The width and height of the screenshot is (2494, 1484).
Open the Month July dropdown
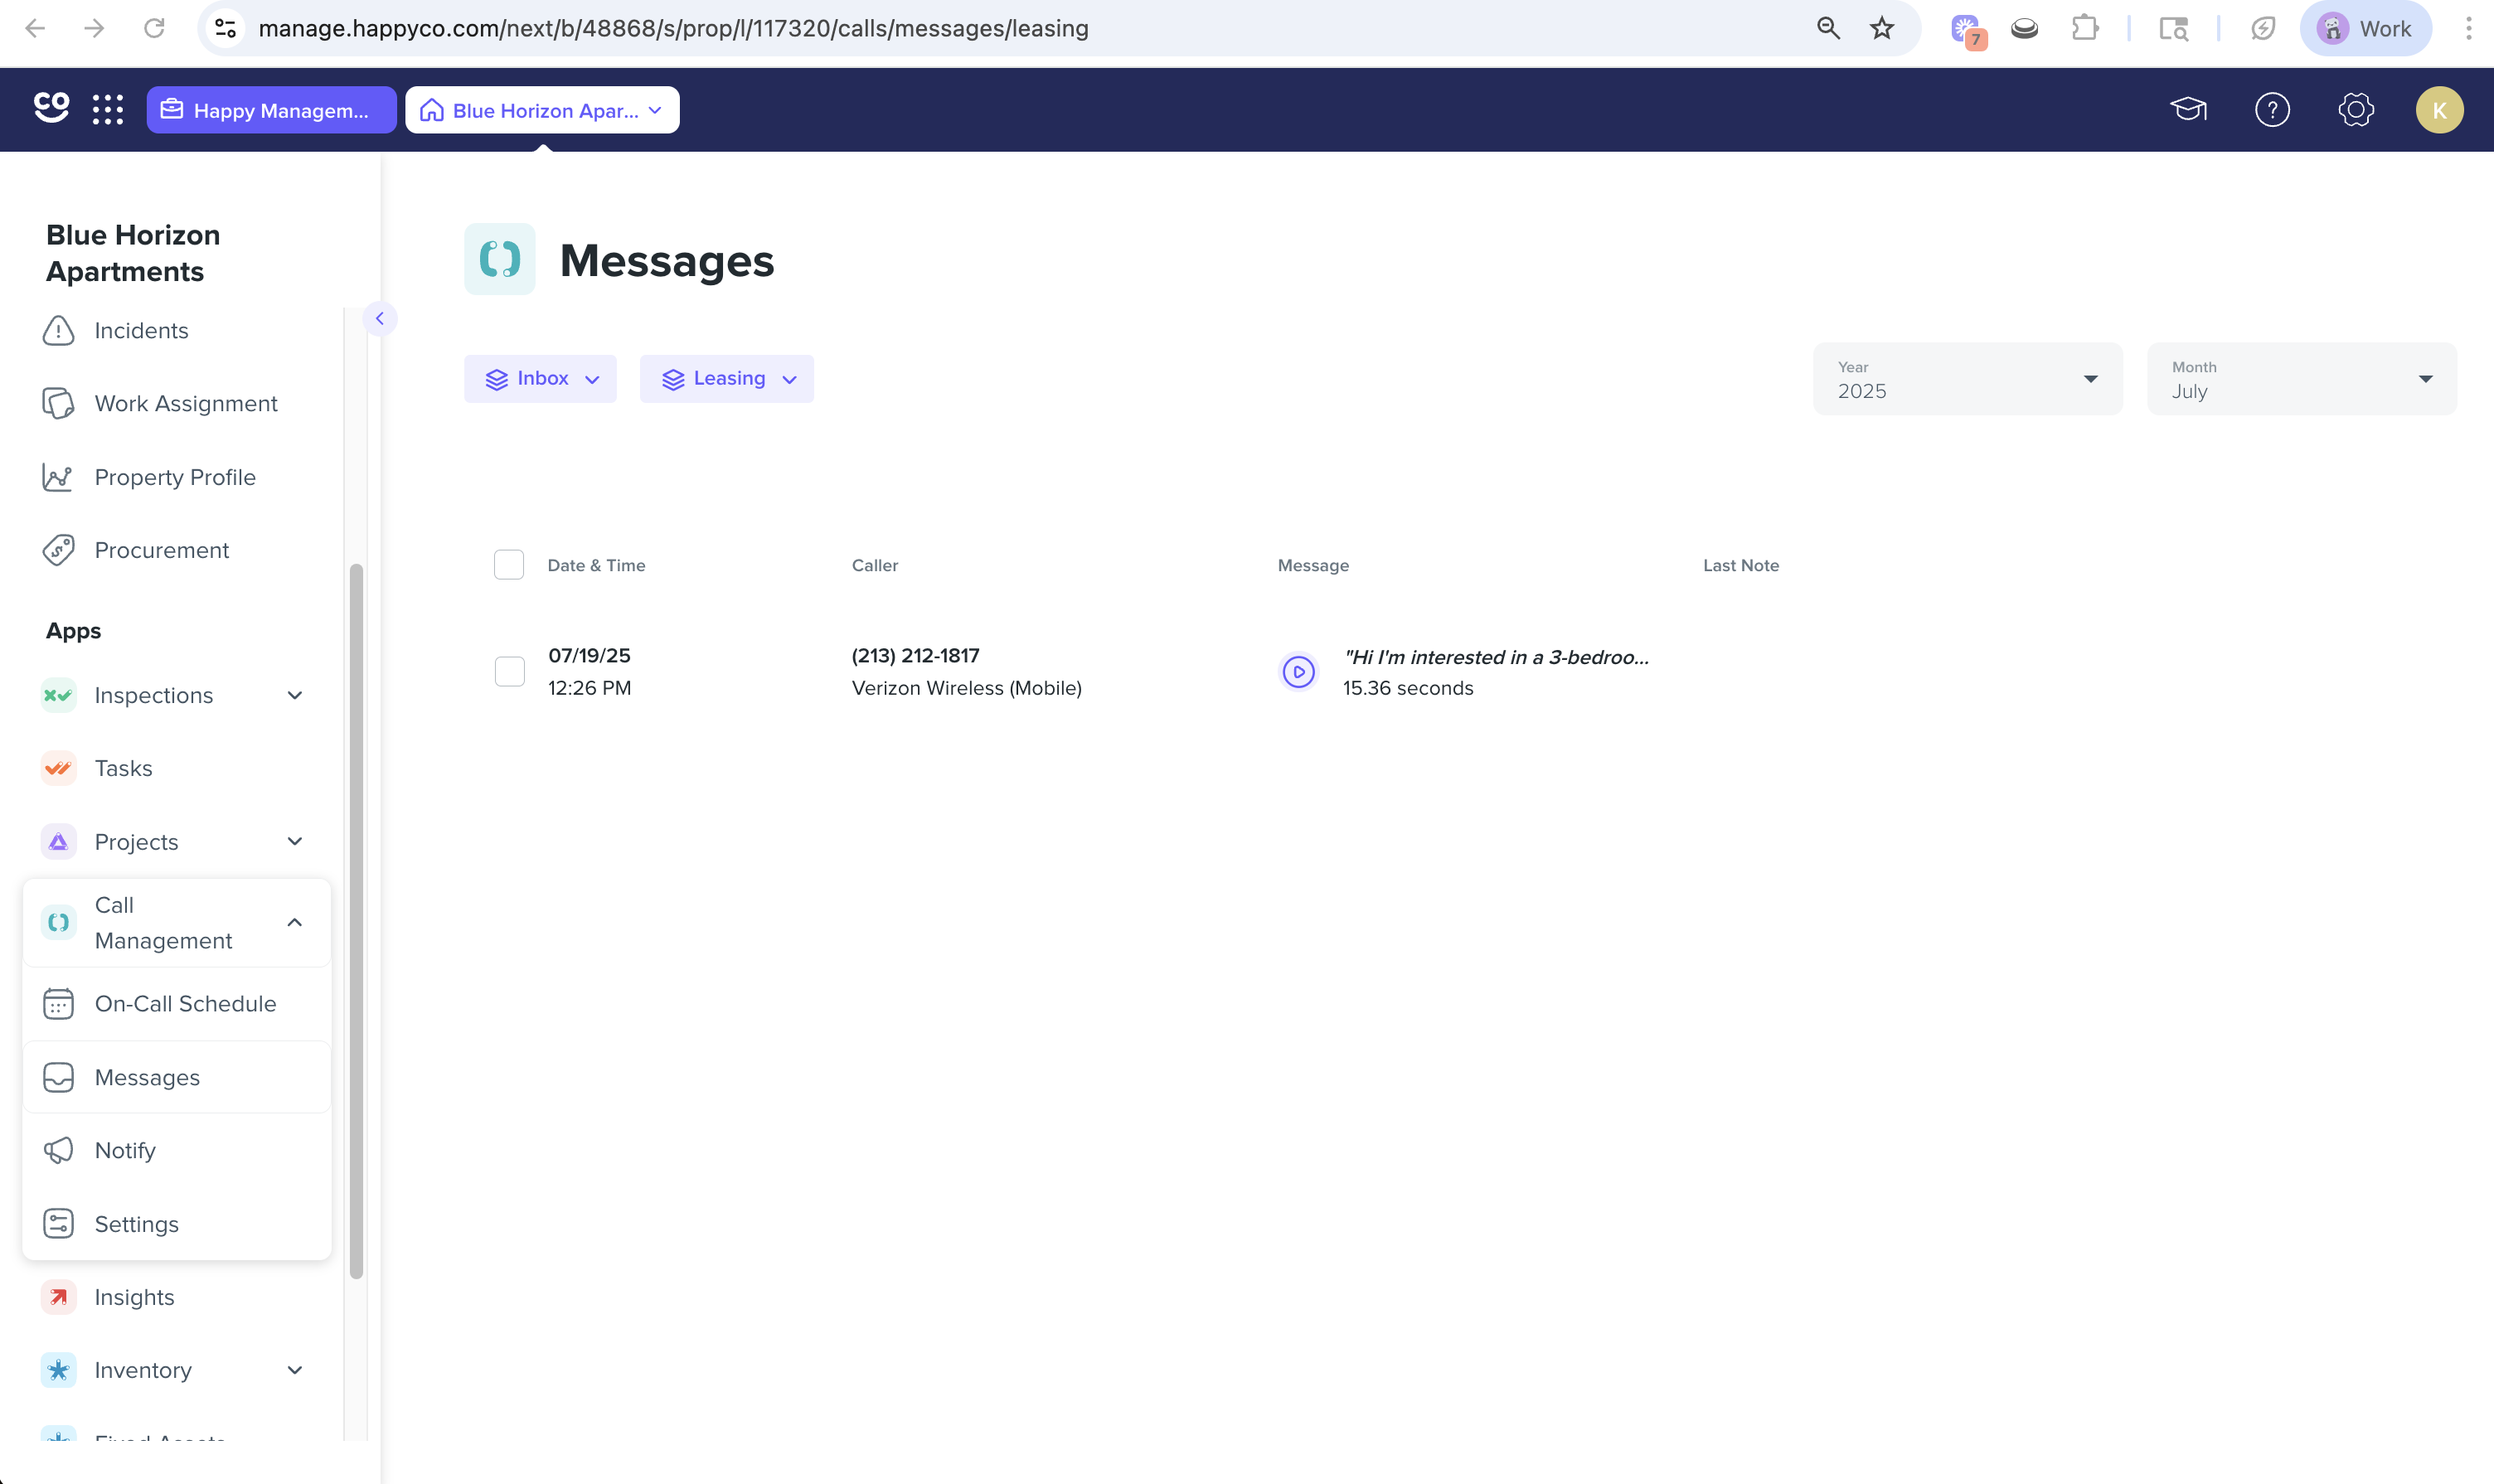(2302, 379)
